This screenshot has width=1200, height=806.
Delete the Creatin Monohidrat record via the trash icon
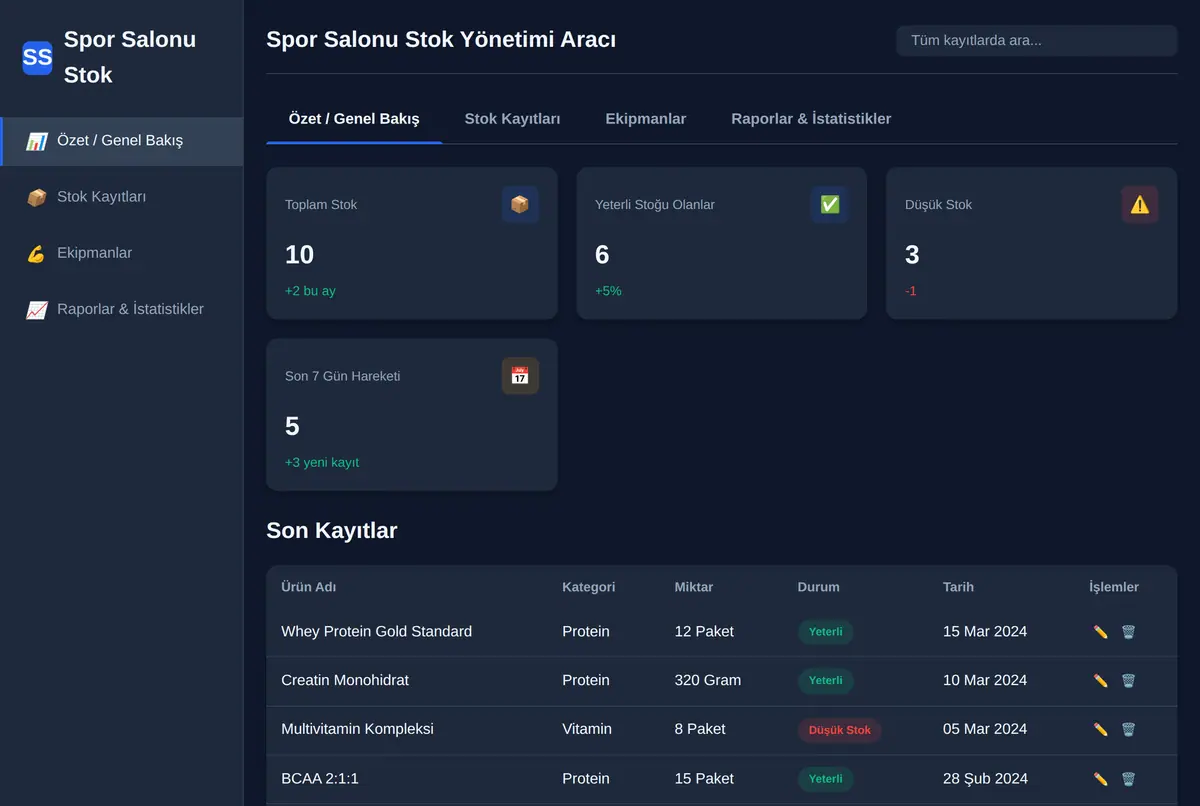pos(1128,681)
